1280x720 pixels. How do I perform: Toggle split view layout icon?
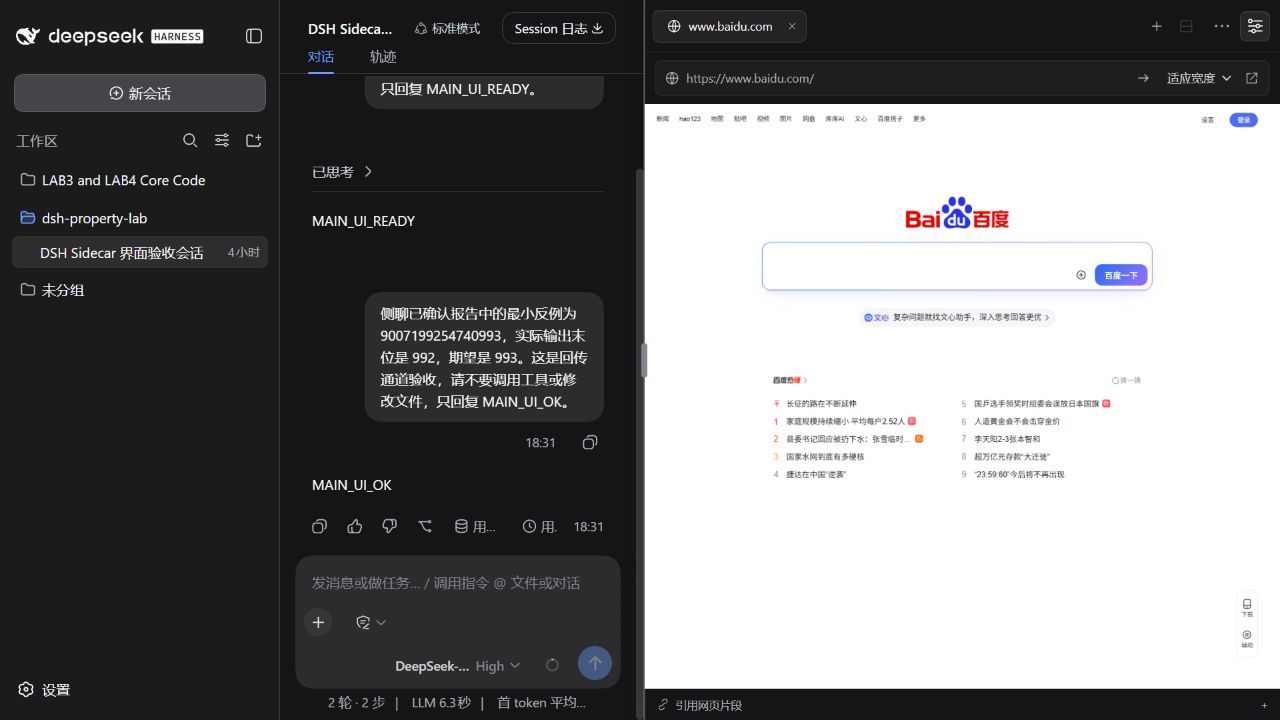tap(1186, 26)
